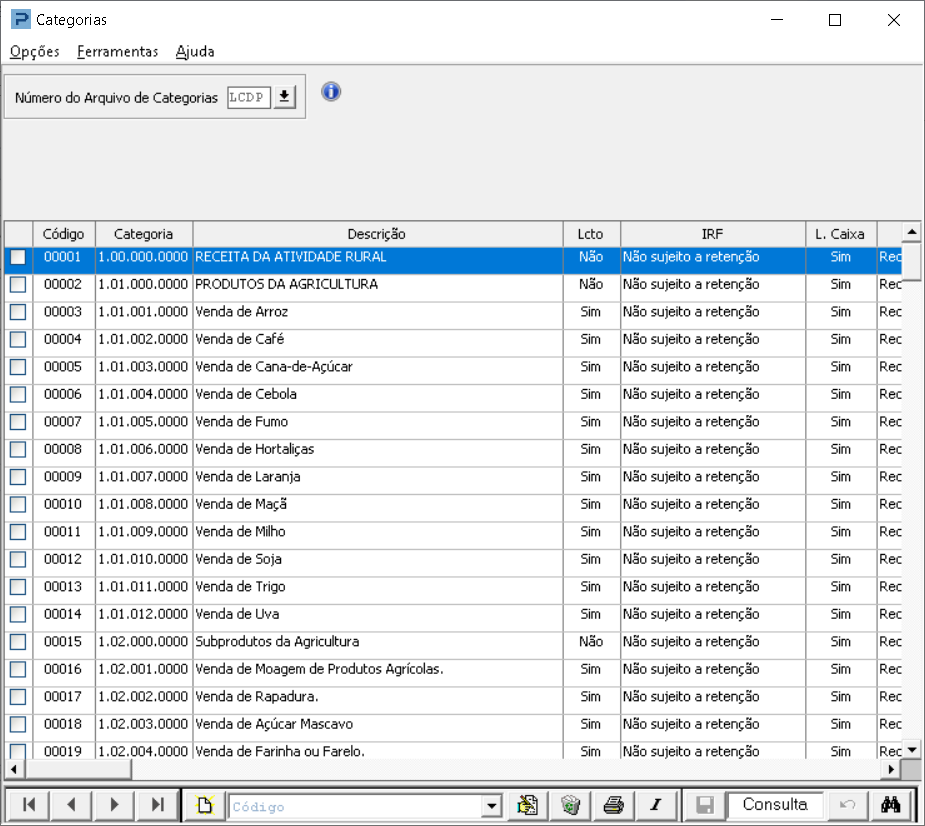Tick the checkbox for code 00010
Viewport: 925px width, 826px height.
pos(18,504)
